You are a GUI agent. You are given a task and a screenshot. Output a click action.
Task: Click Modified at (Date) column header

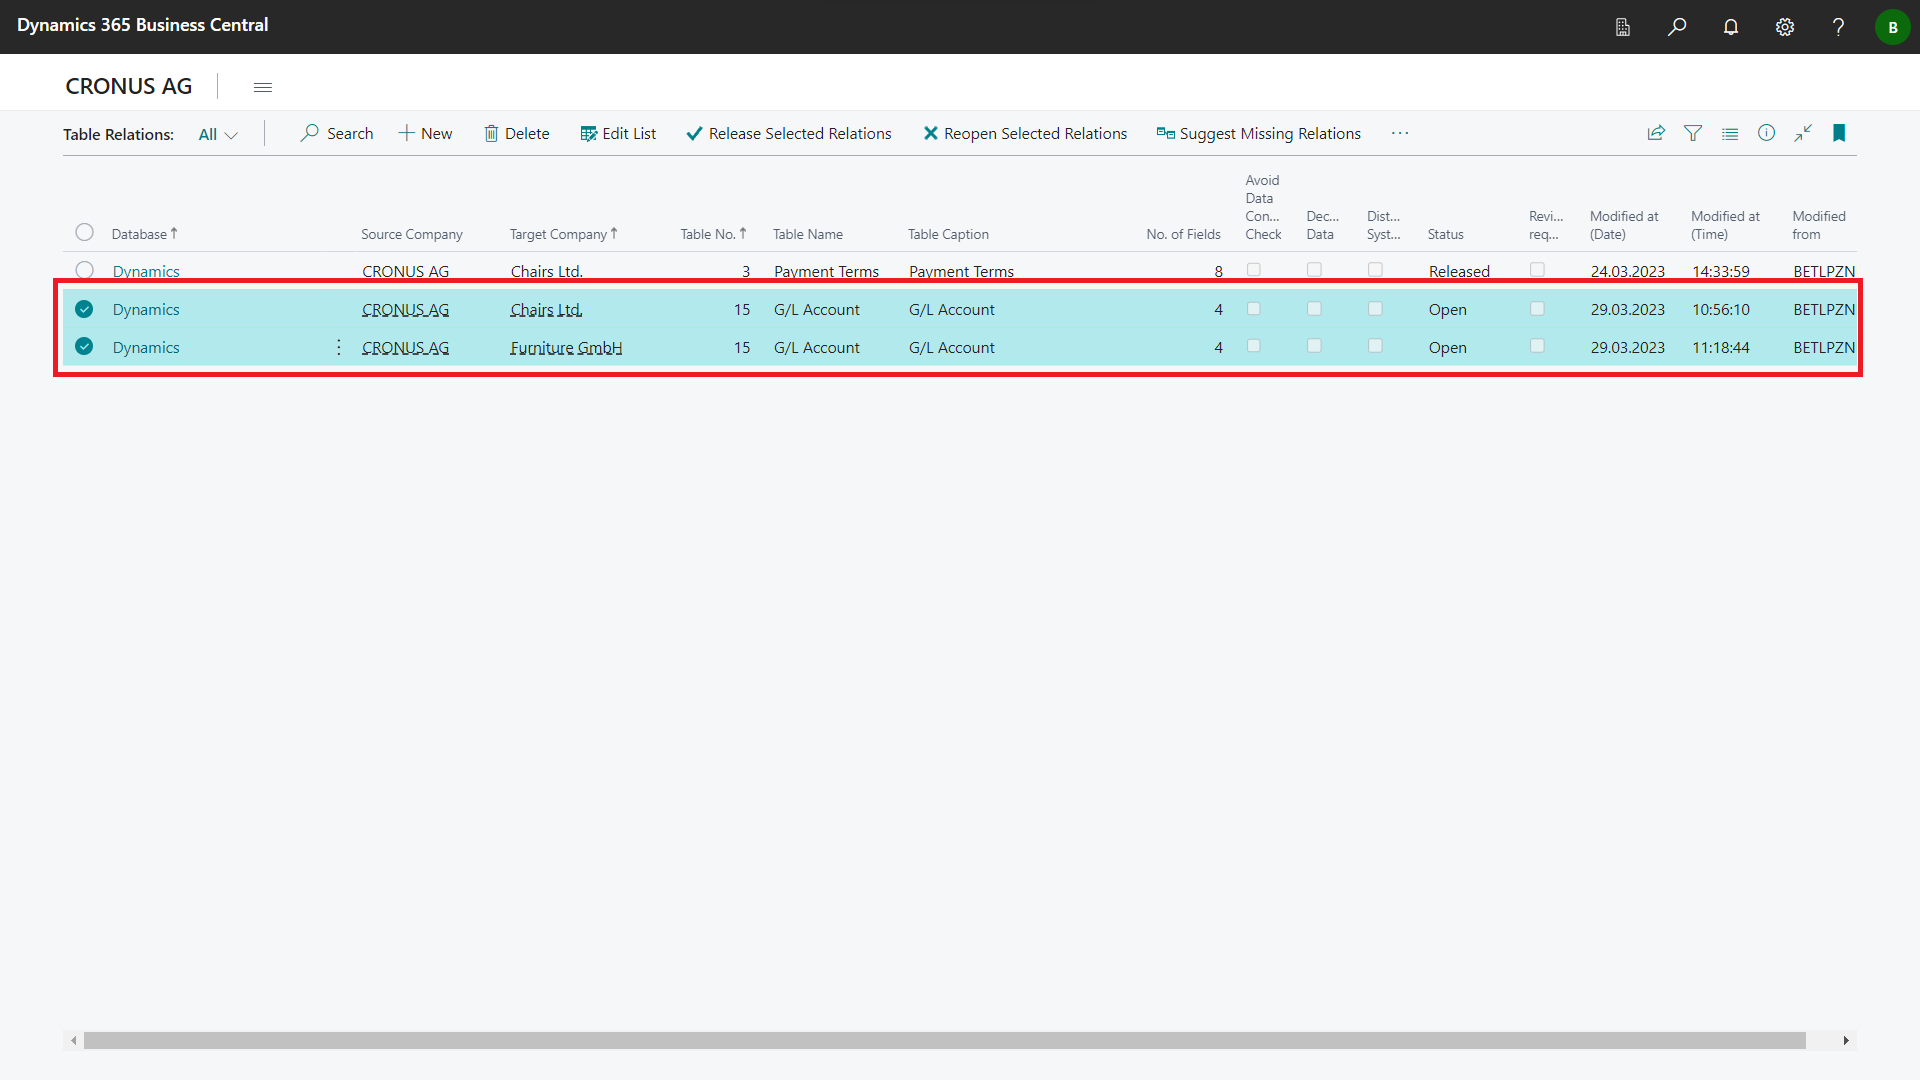pyautogui.click(x=1624, y=225)
